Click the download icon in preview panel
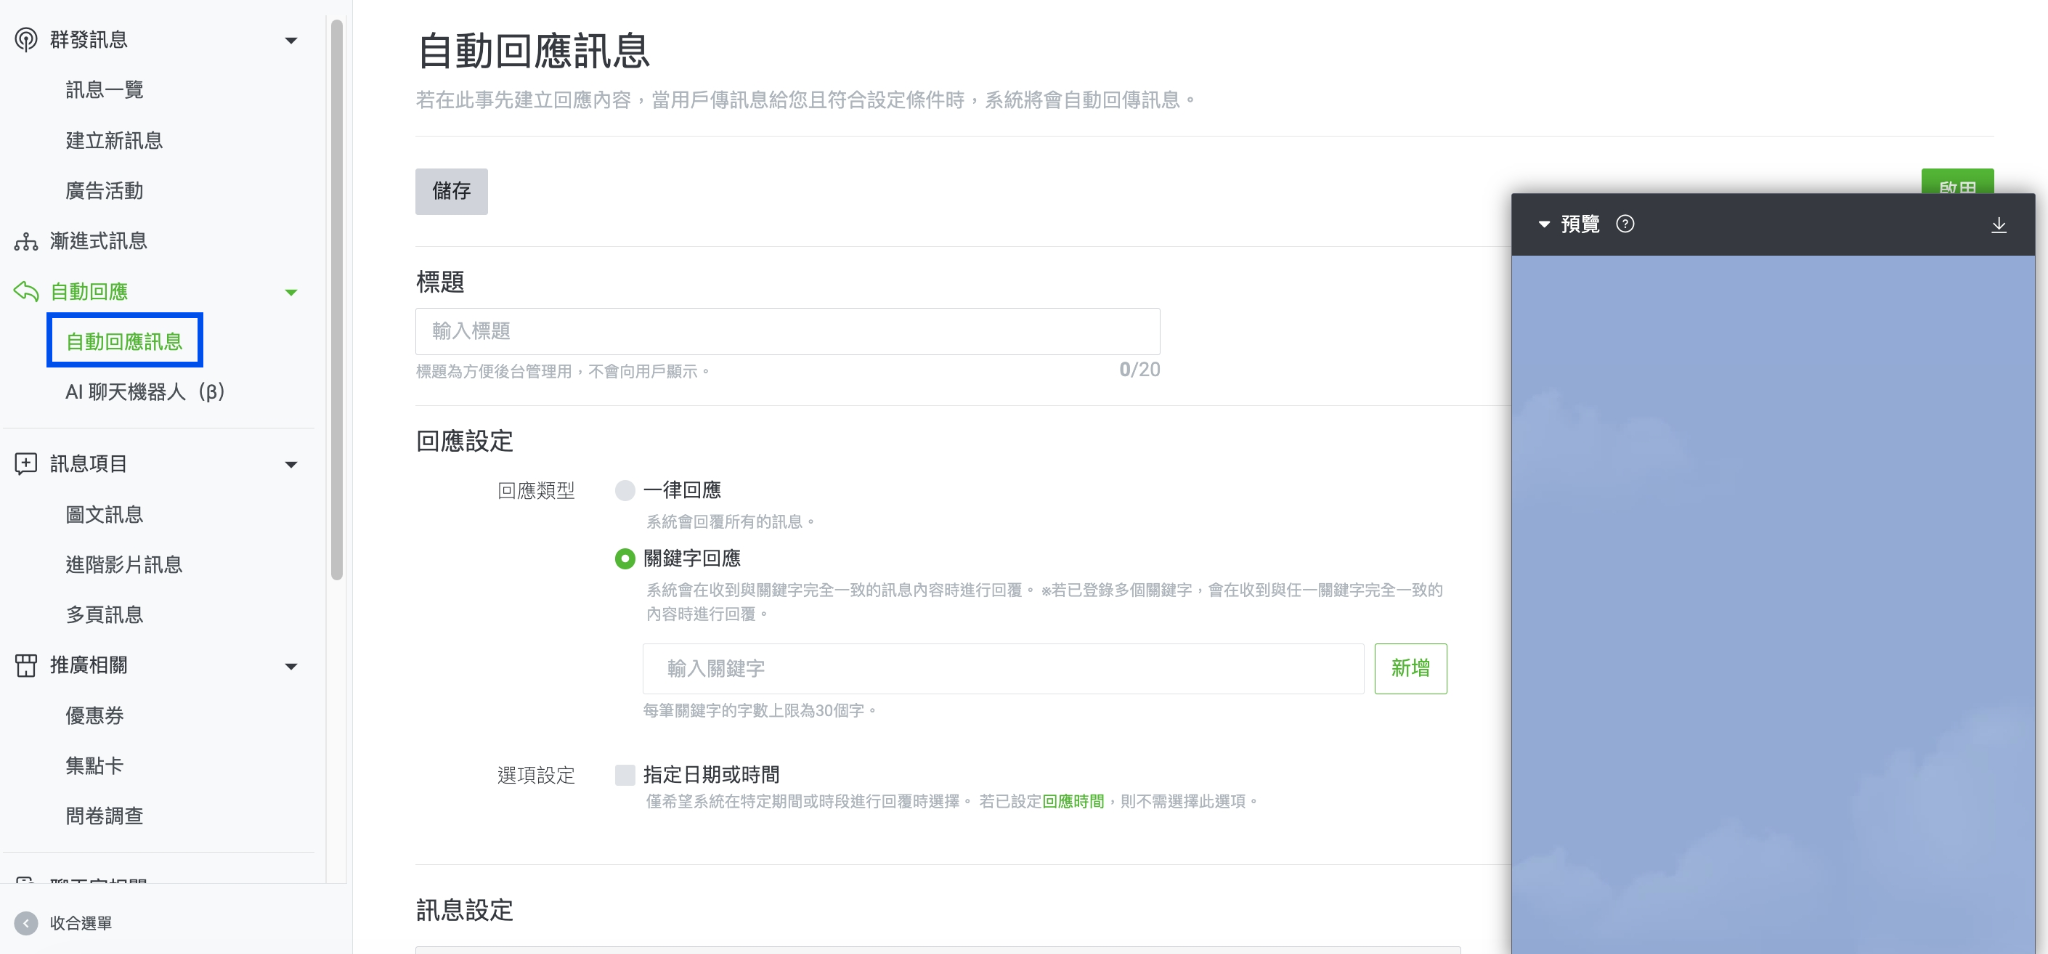Screen dimensions: 2048x954 point(2000,224)
